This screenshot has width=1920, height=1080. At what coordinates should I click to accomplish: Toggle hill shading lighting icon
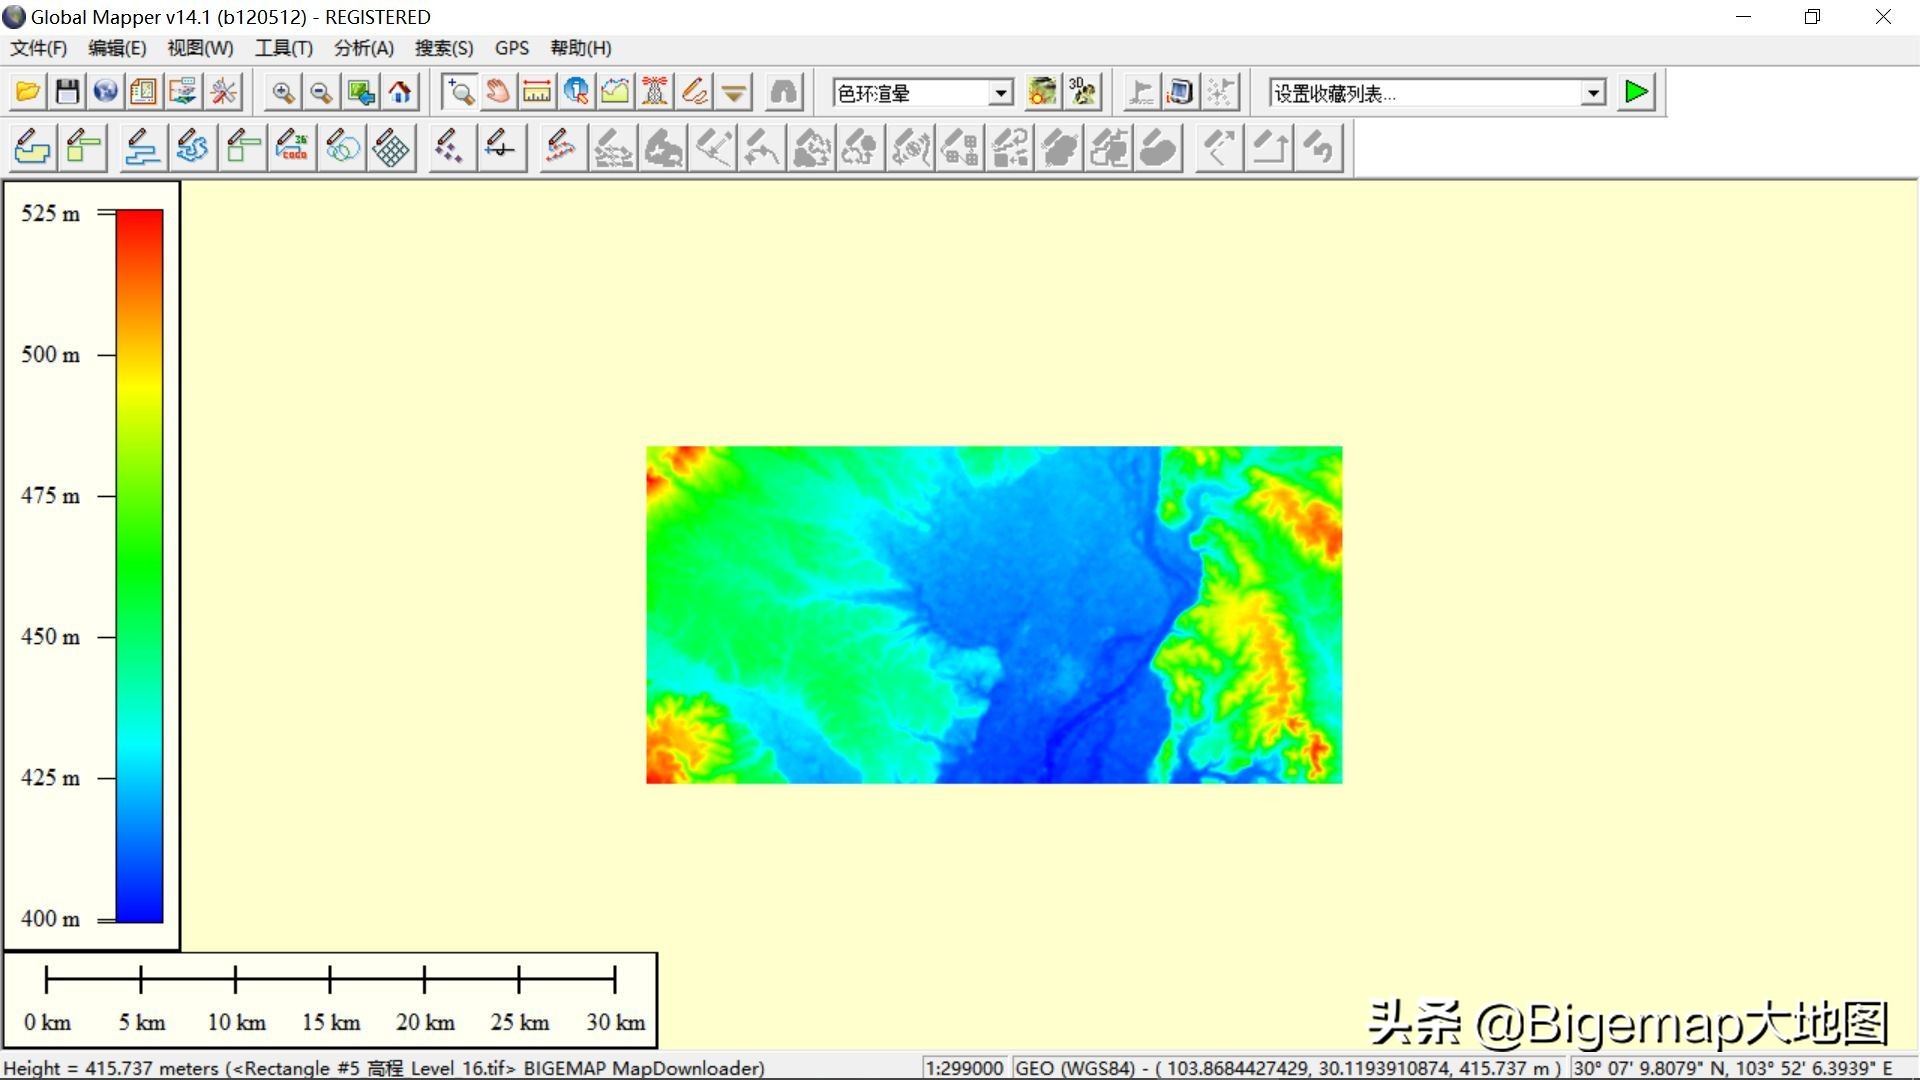coord(1042,93)
